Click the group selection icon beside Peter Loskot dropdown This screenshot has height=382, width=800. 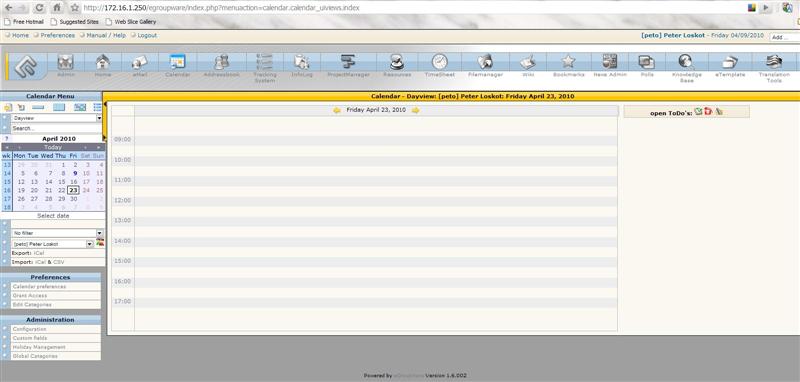point(100,243)
